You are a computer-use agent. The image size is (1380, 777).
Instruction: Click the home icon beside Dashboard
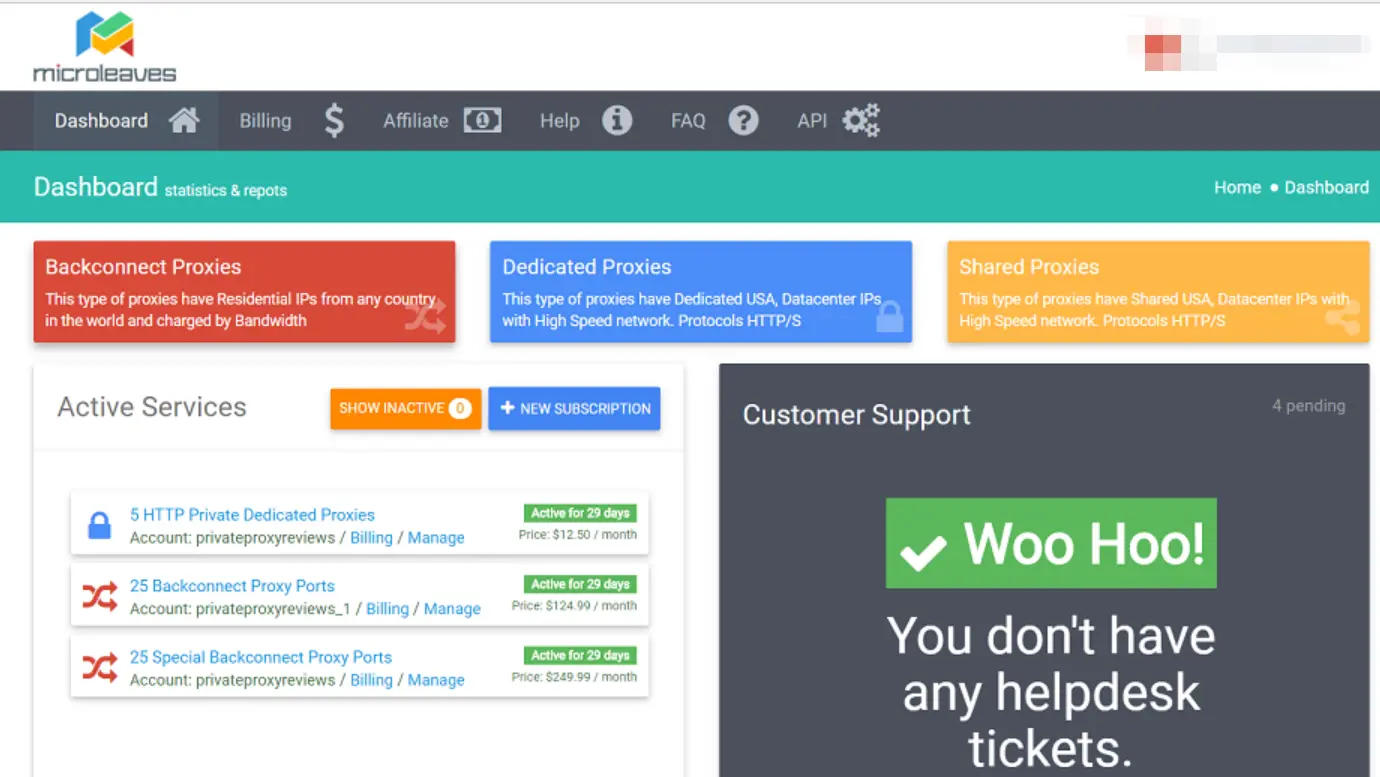click(x=184, y=121)
